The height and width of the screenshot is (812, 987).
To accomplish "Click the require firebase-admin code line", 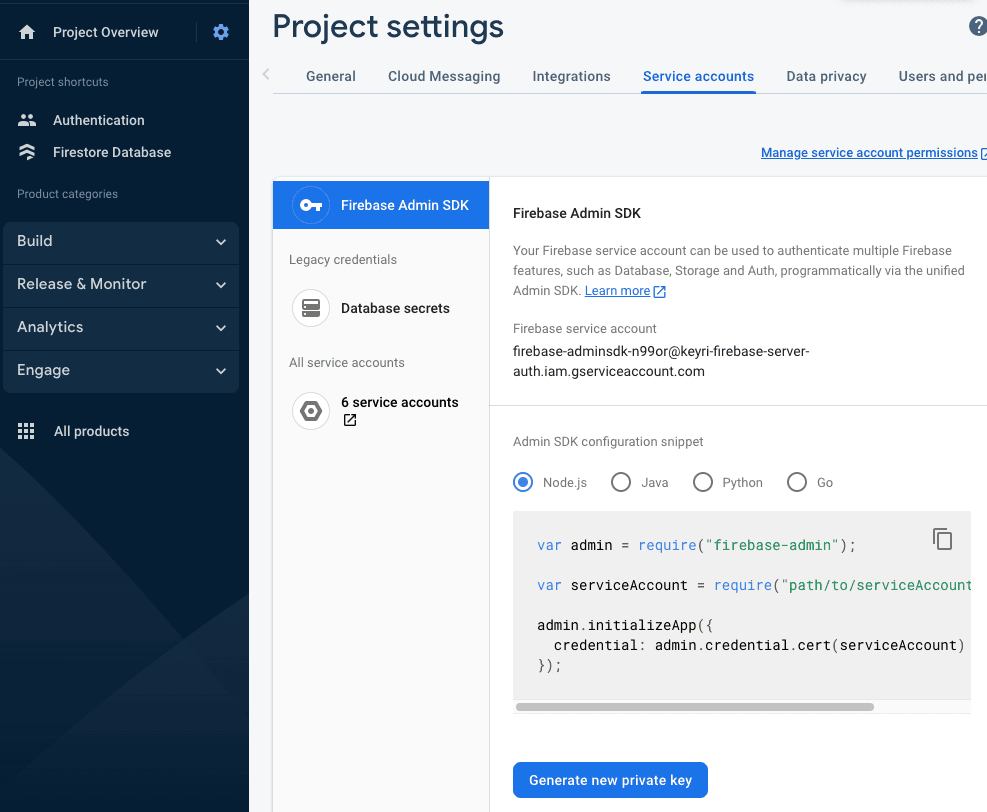I will tap(696, 545).
